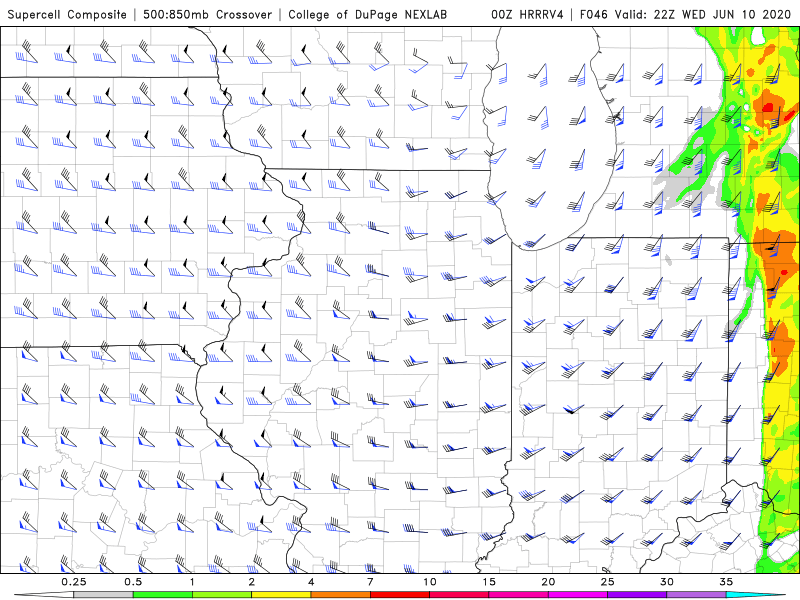
Task: Select the red 7–10 legend swatch
Action: coord(400,595)
